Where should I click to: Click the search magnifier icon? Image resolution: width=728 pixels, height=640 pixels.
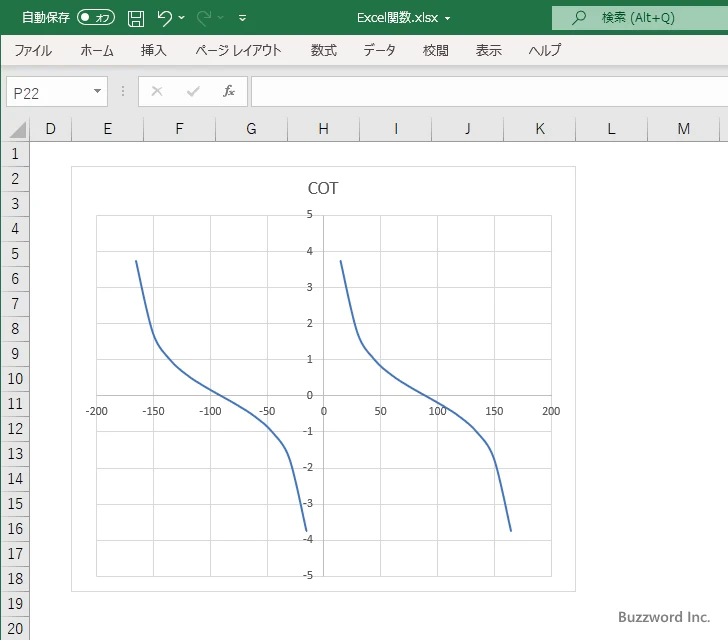point(578,18)
